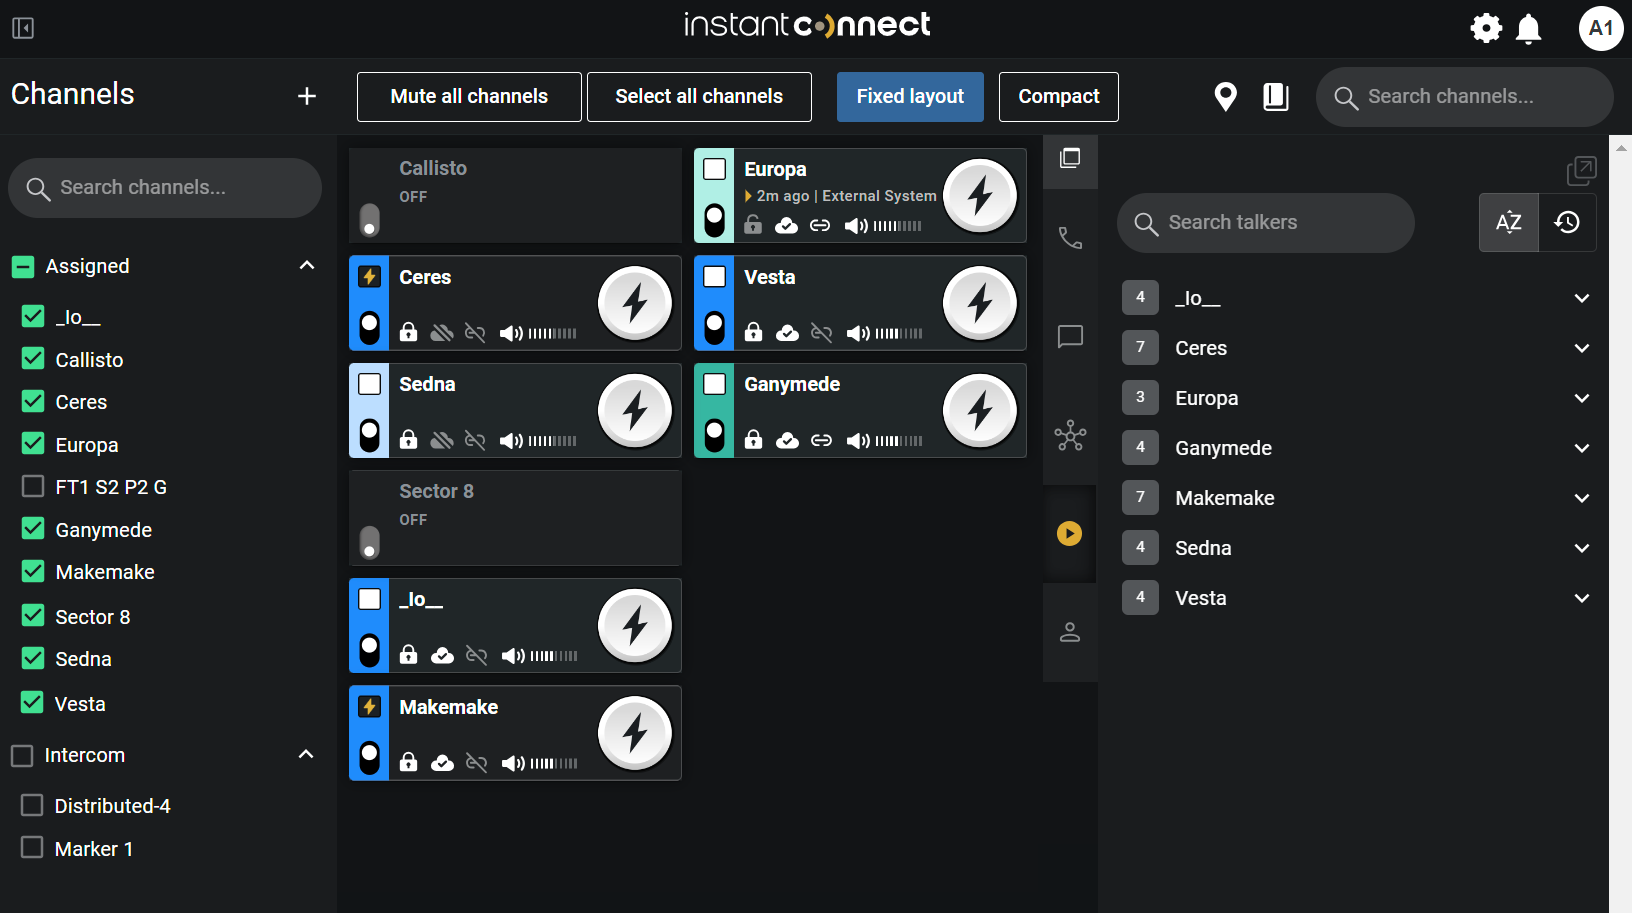
Task: Switch to Fixed layout
Action: [x=910, y=97]
